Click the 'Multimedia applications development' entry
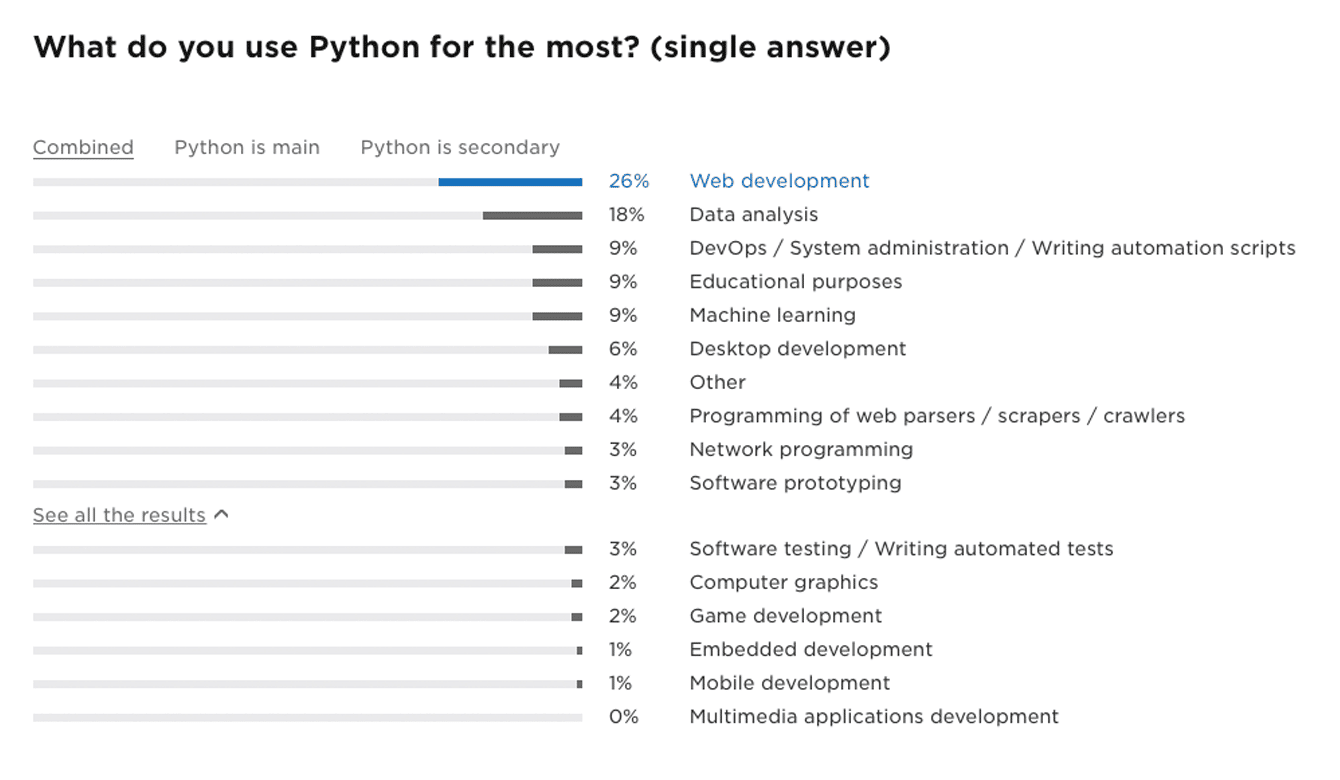1340x780 pixels. [873, 717]
